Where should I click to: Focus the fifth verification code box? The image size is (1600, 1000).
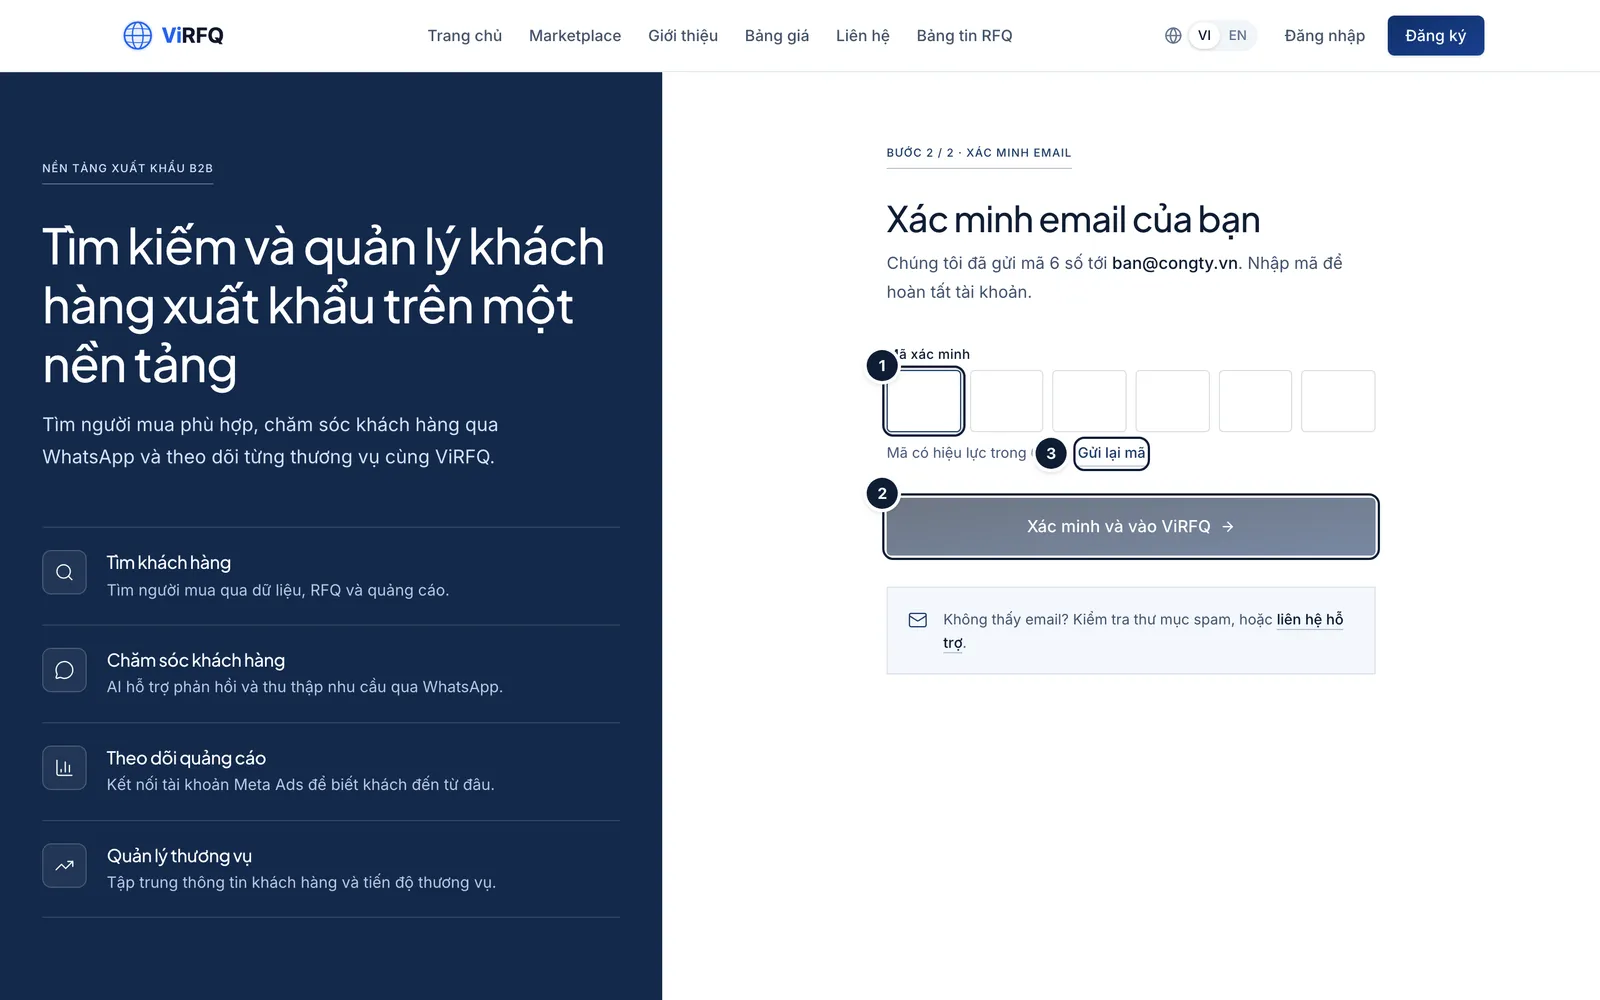coord(1256,401)
